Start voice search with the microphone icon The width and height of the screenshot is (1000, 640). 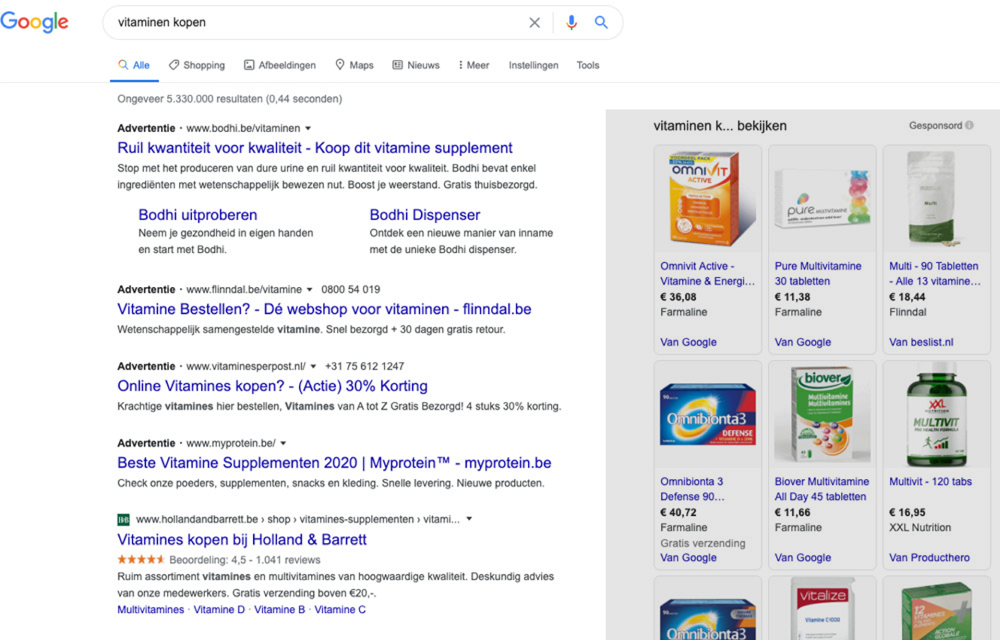tap(571, 23)
